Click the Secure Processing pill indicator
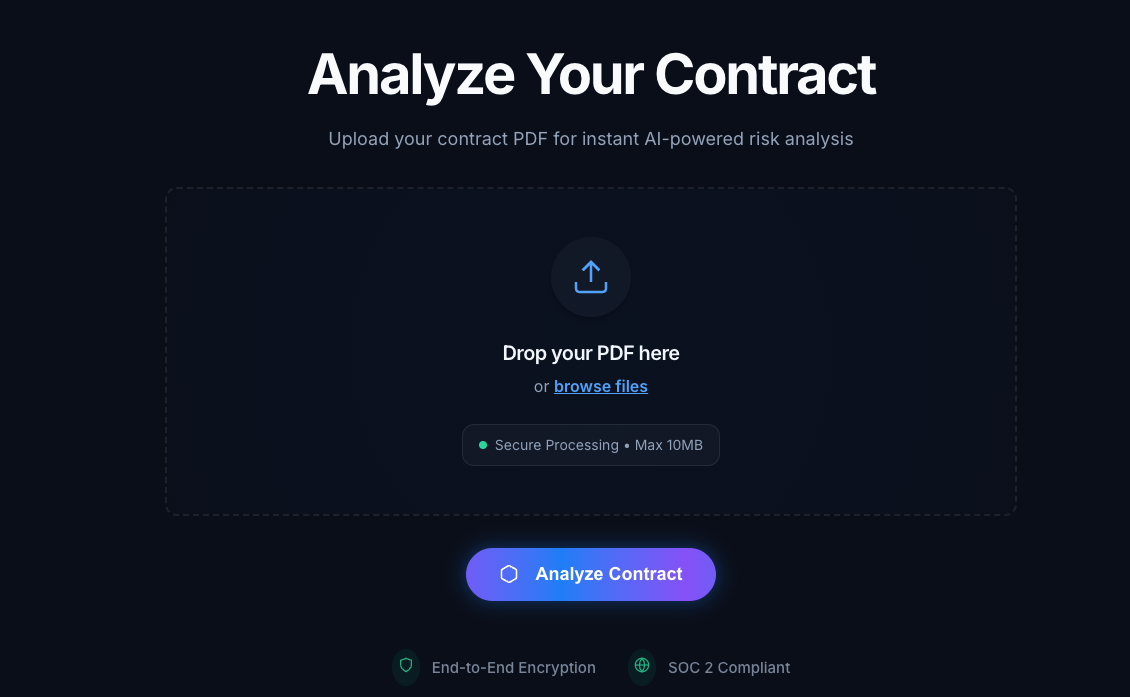 (591, 444)
